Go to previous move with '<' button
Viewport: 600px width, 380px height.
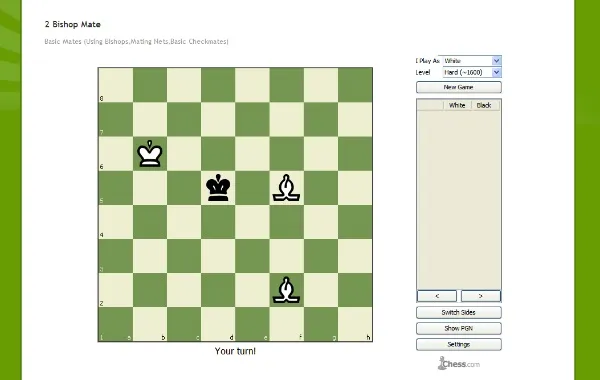pos(437,296)
